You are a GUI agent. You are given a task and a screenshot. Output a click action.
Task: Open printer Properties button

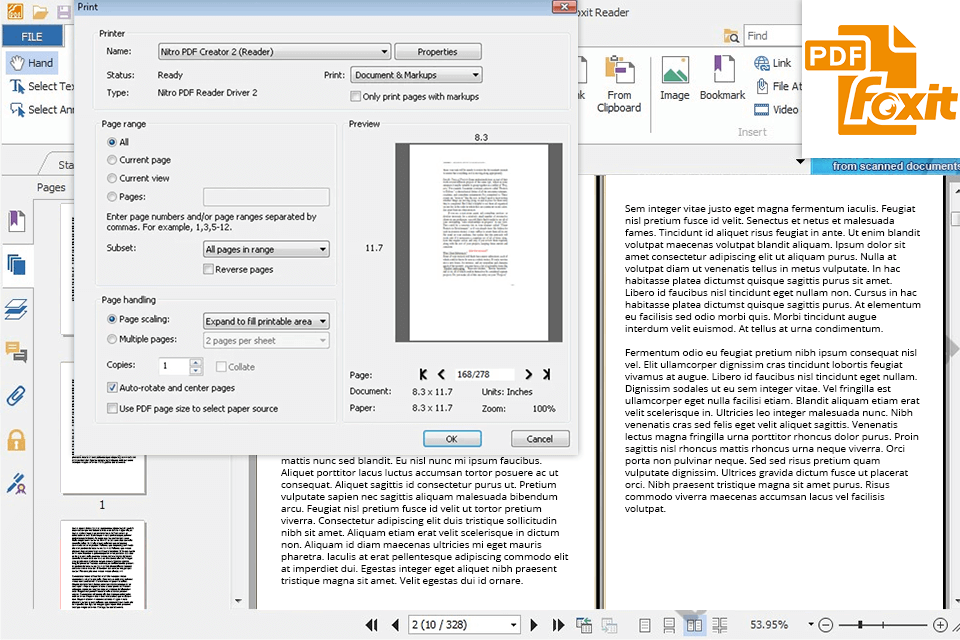click(x=437, y=52)
